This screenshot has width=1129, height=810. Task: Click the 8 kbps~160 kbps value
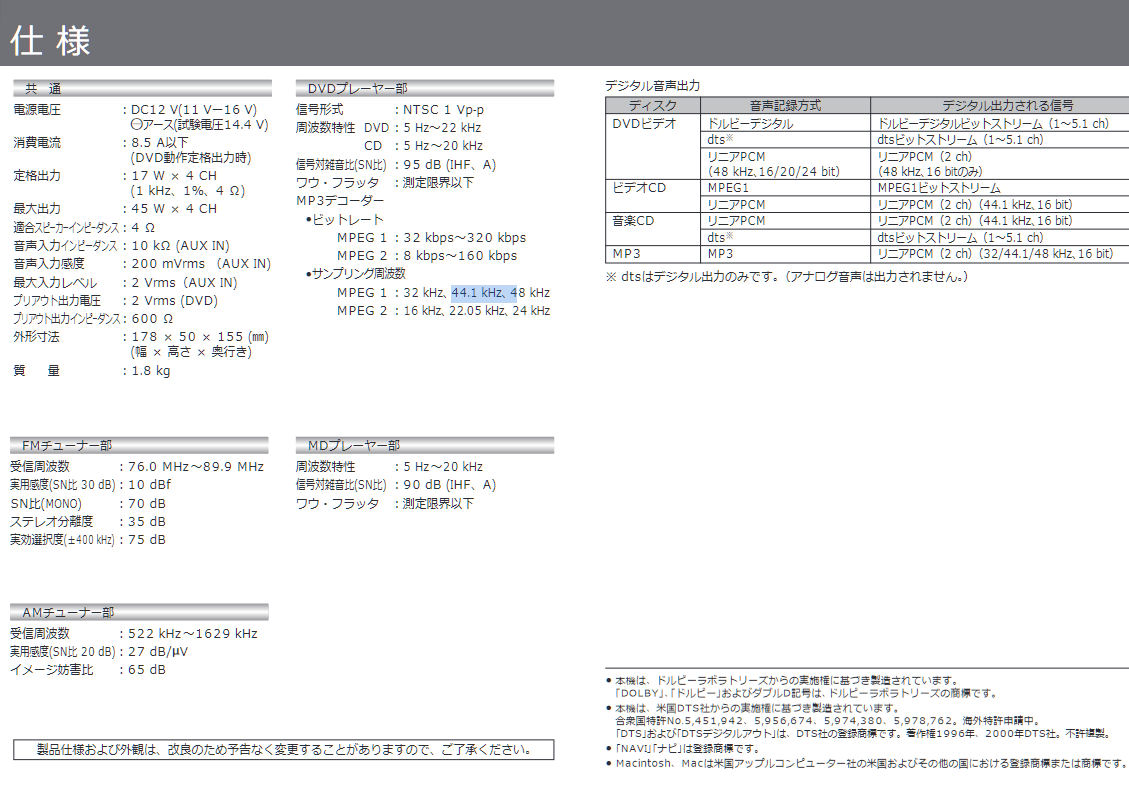click(460, 256)
